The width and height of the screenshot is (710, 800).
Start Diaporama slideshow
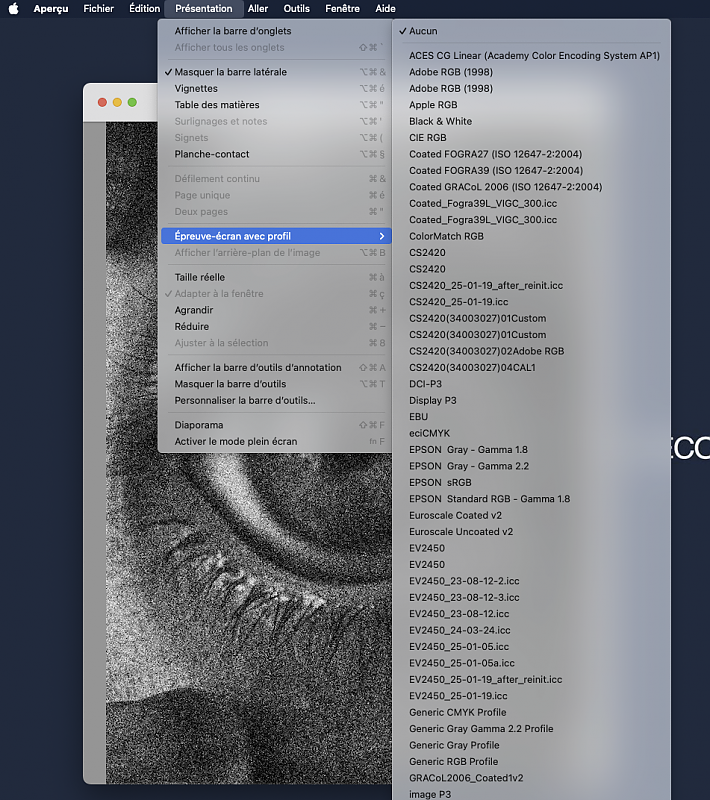click(x=197, y=425)
